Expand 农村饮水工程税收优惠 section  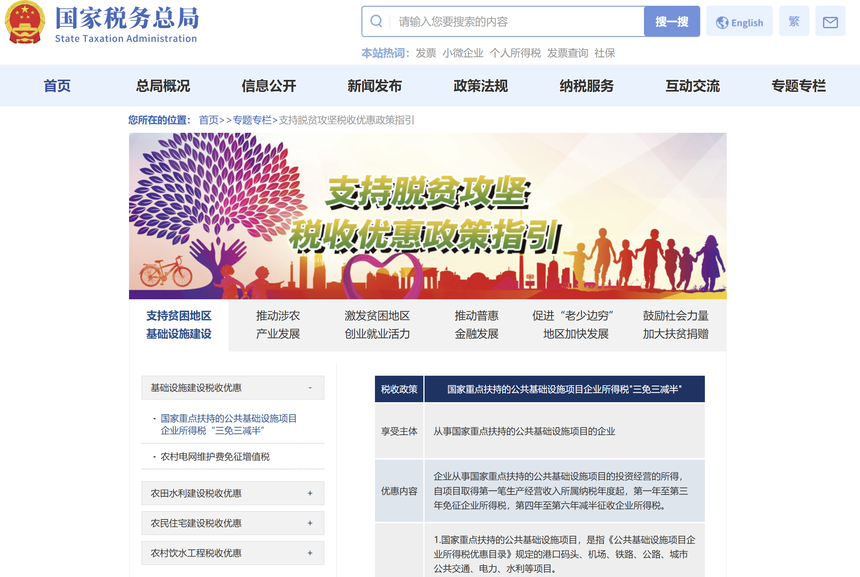pos(233,553)
